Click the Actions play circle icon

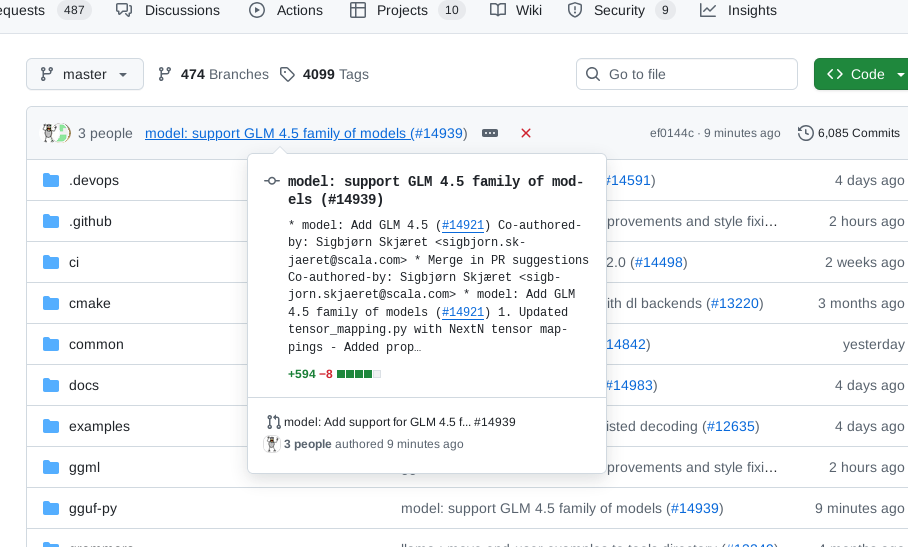tap(257, 10)
